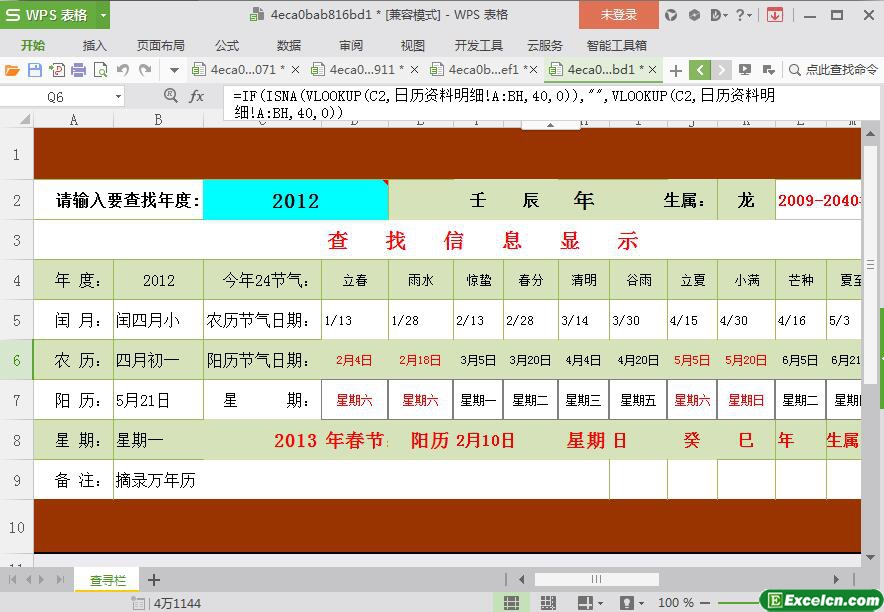Open print preview icon

click(x=100, y=70)
